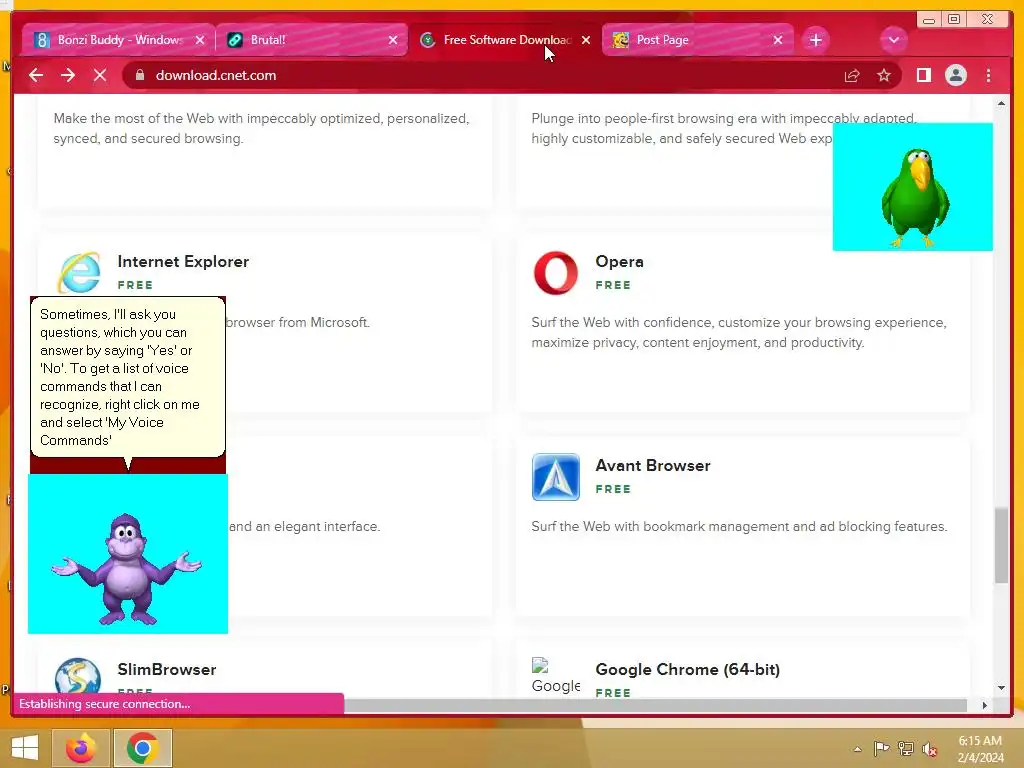This screenshot has width=1024, height=768.
Task: Switch to the Post Page tab
Action: tap(697, 40)
